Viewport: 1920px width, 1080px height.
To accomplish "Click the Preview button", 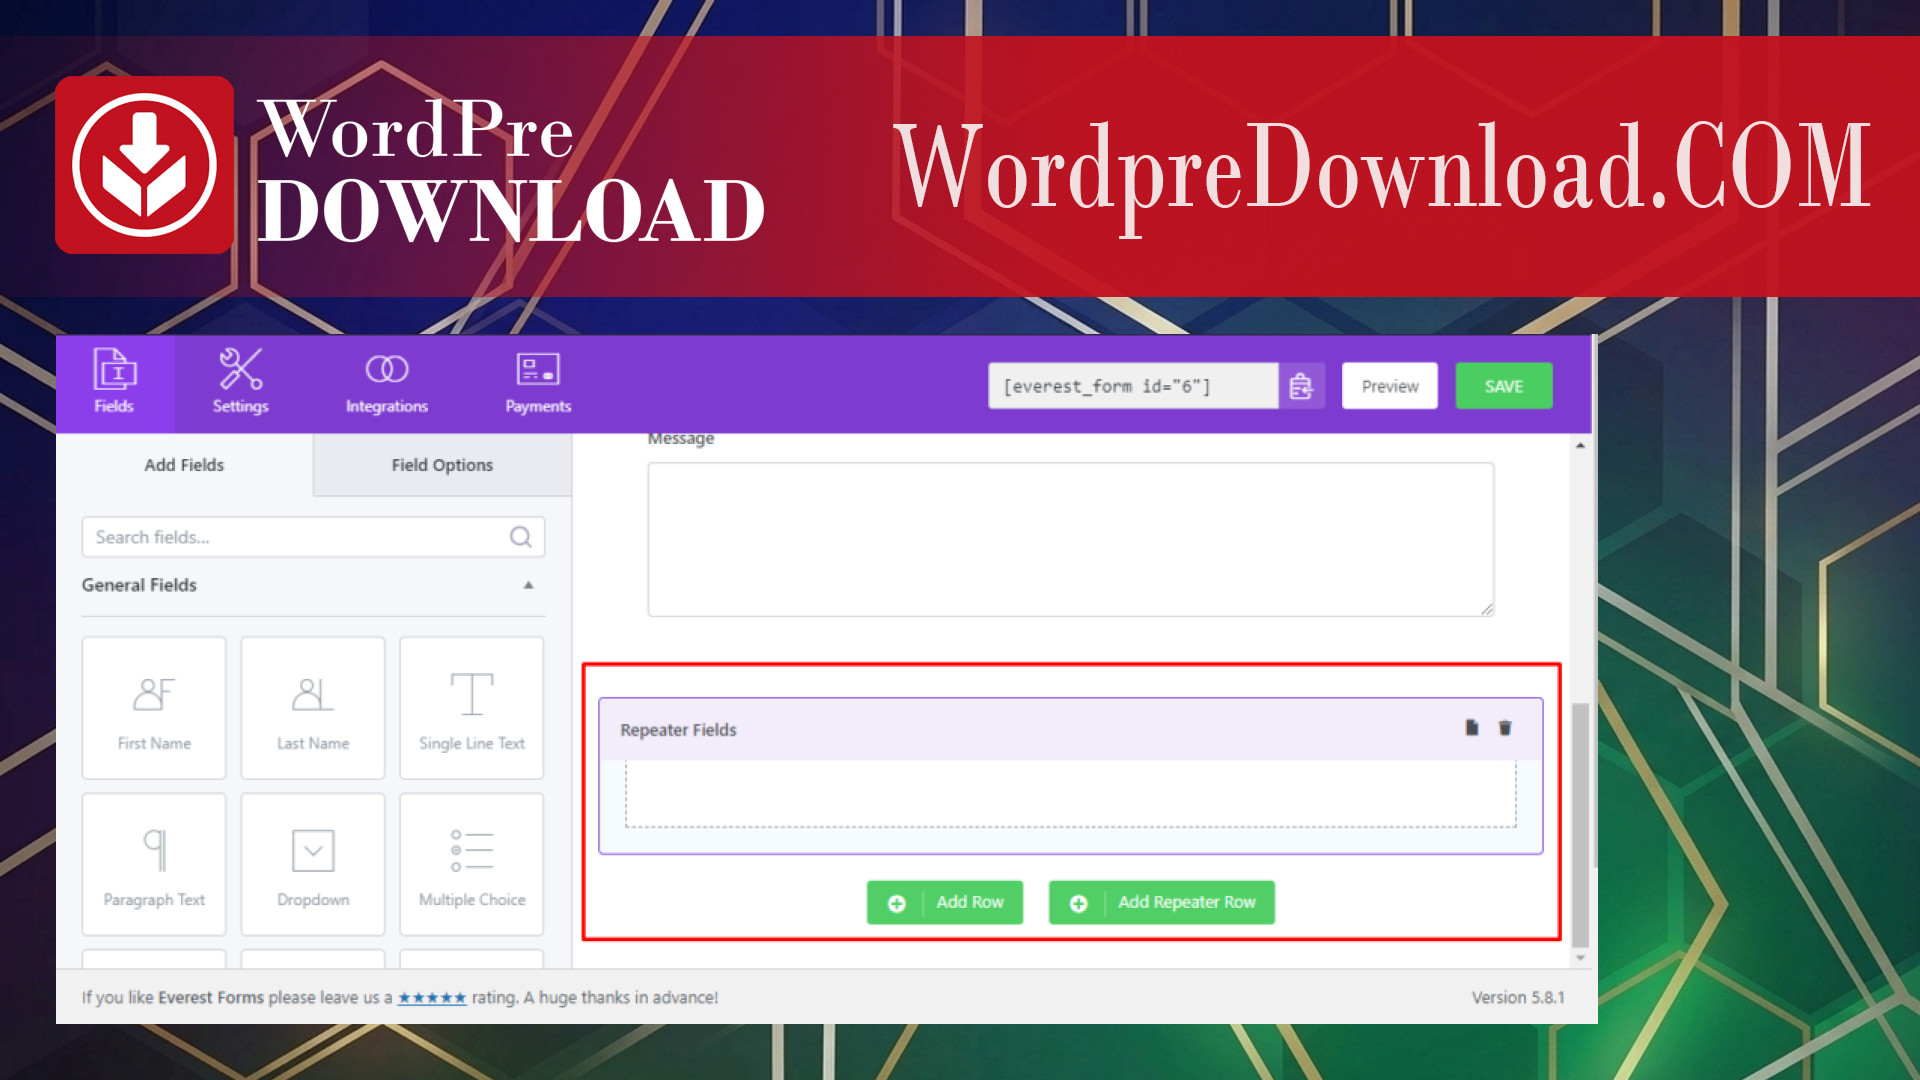I will pyautogui.click(x=1389, y=387).
